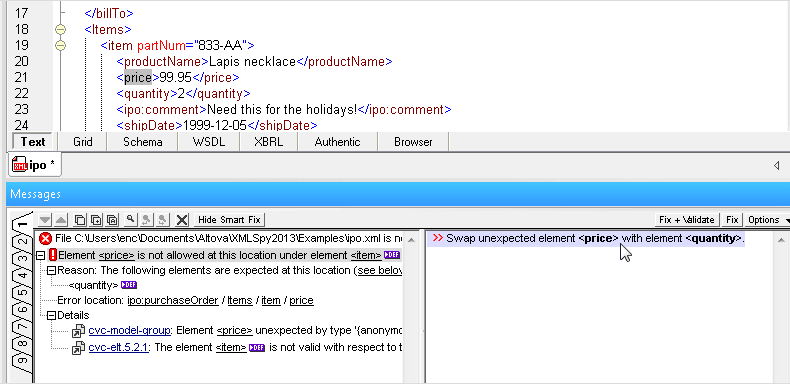This screenshot has width=790, height=384.
Task: Click shortcut icon before cvc-elt.5.2.1
Action: point(78,348)
